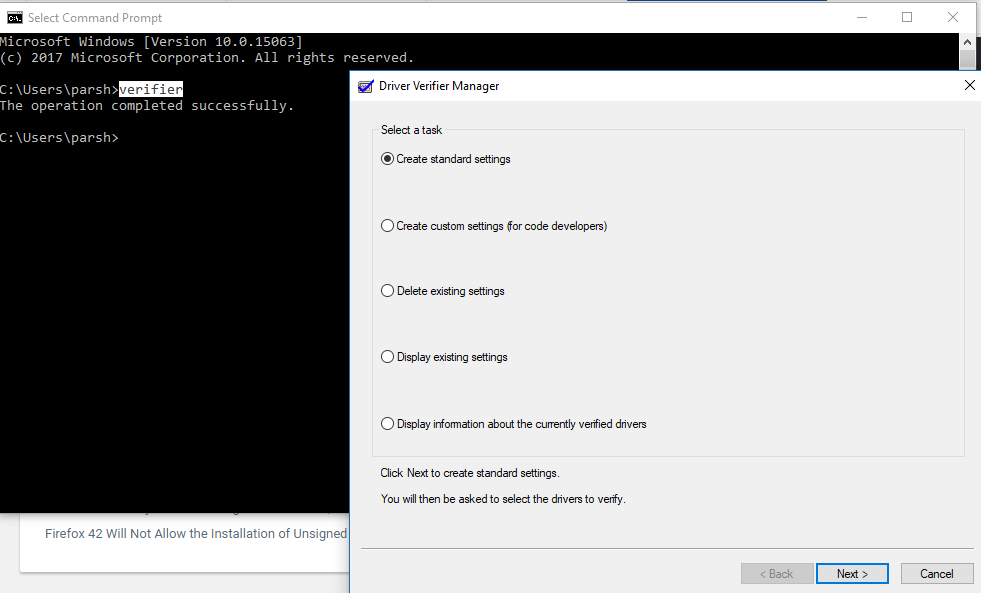Open the Firefox 42 article link
This screenshot has width=981, height=593.
coord(196,534)
